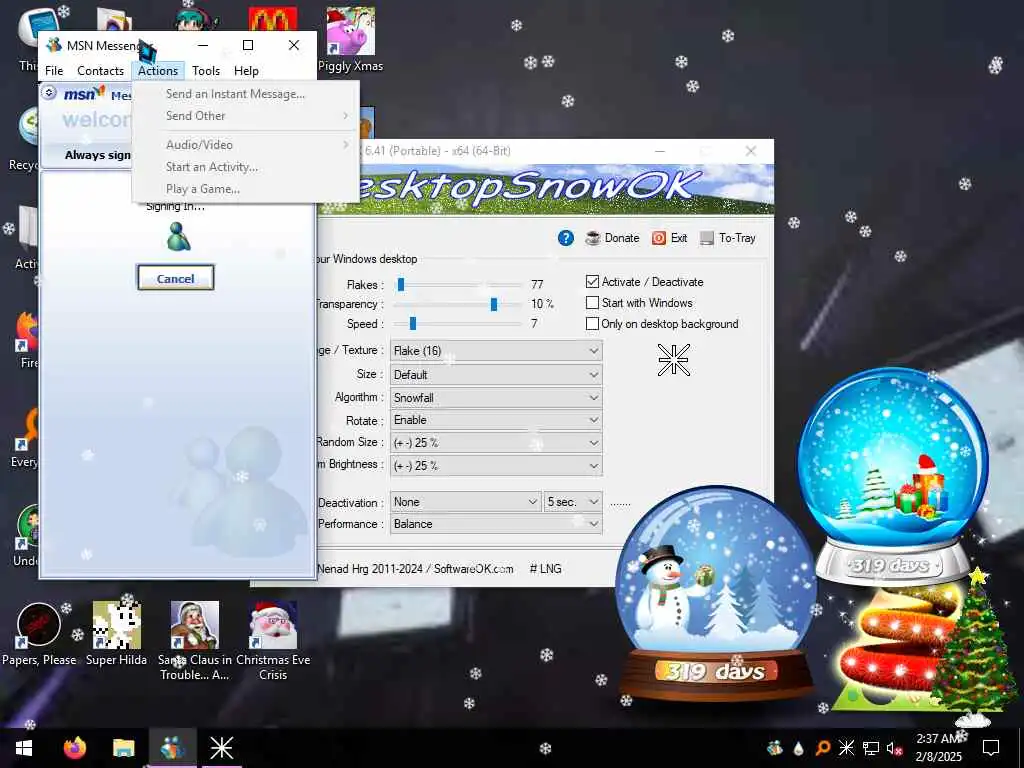Open the network tray icon
1024x768 pixels.
pos(871,748)
